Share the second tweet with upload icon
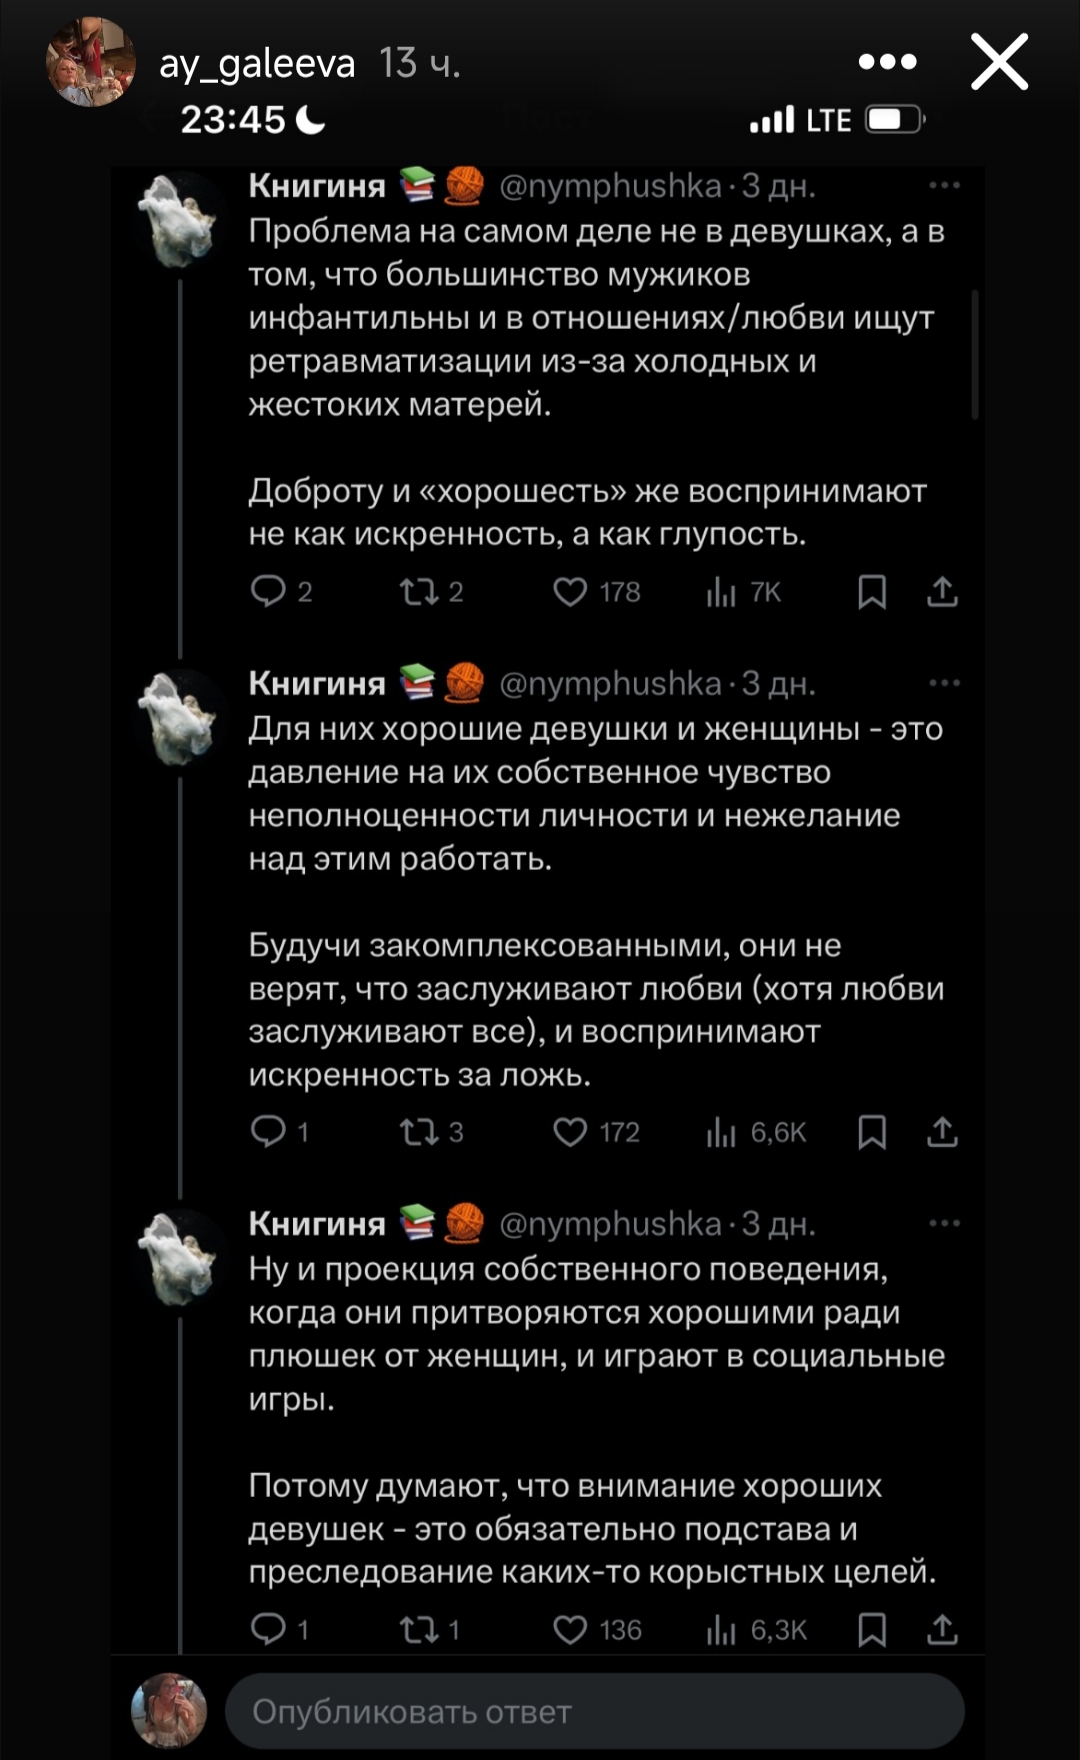 942,1132
